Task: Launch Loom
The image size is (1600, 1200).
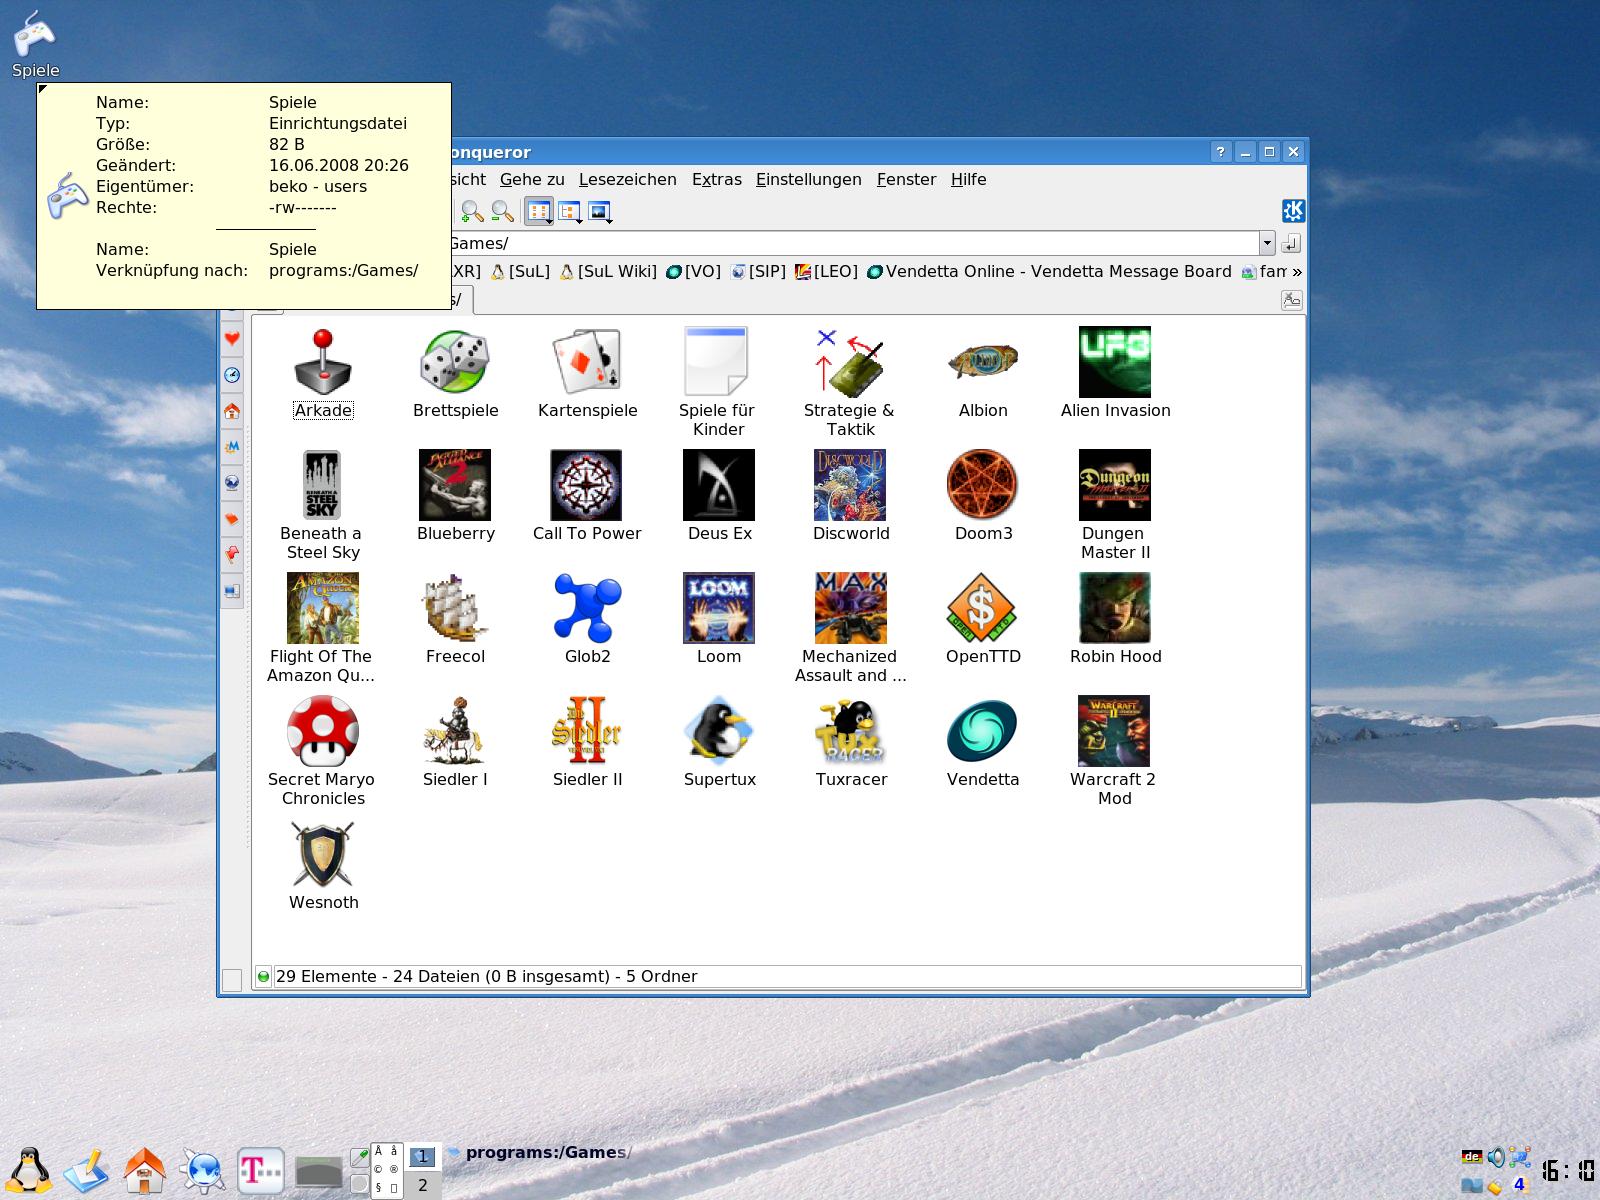Action: [719, 619]
